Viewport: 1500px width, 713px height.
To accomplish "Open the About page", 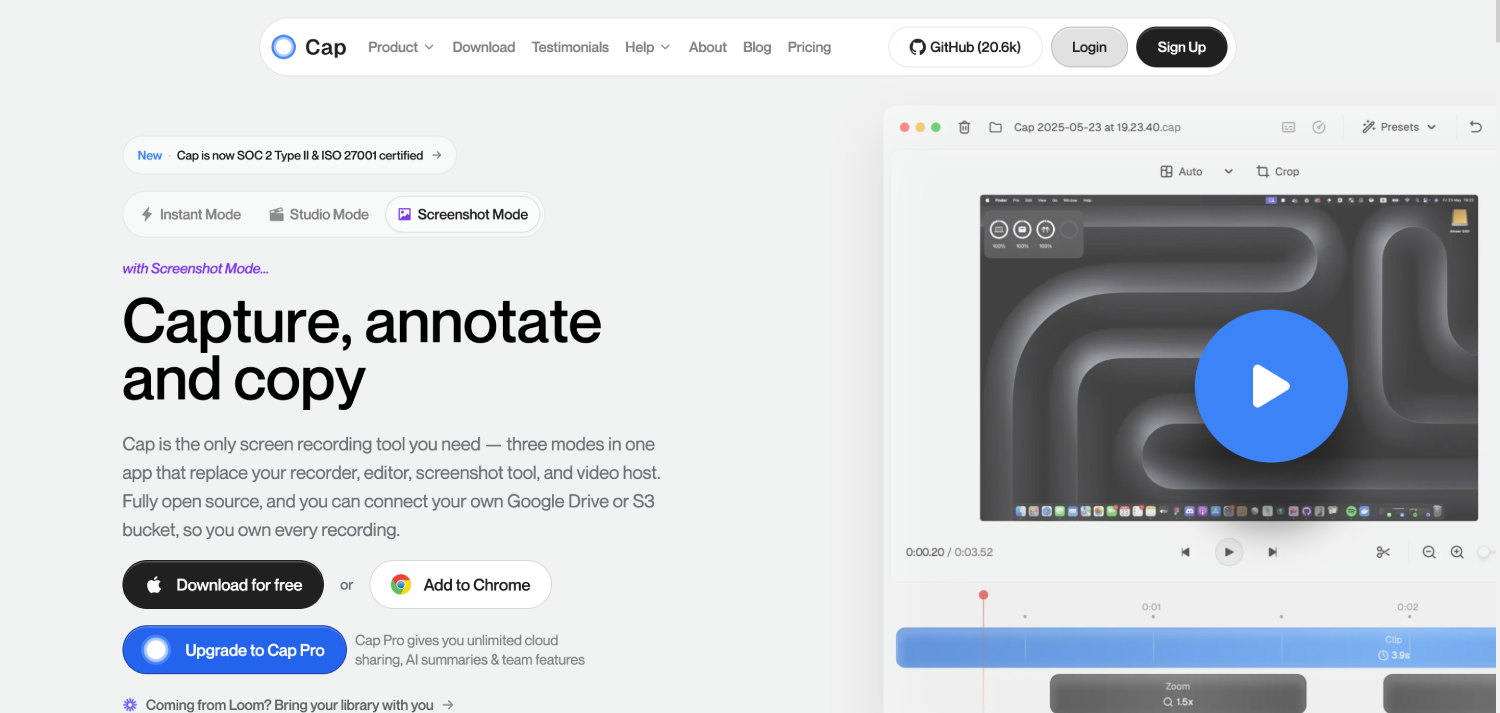I will pos(707,47).
